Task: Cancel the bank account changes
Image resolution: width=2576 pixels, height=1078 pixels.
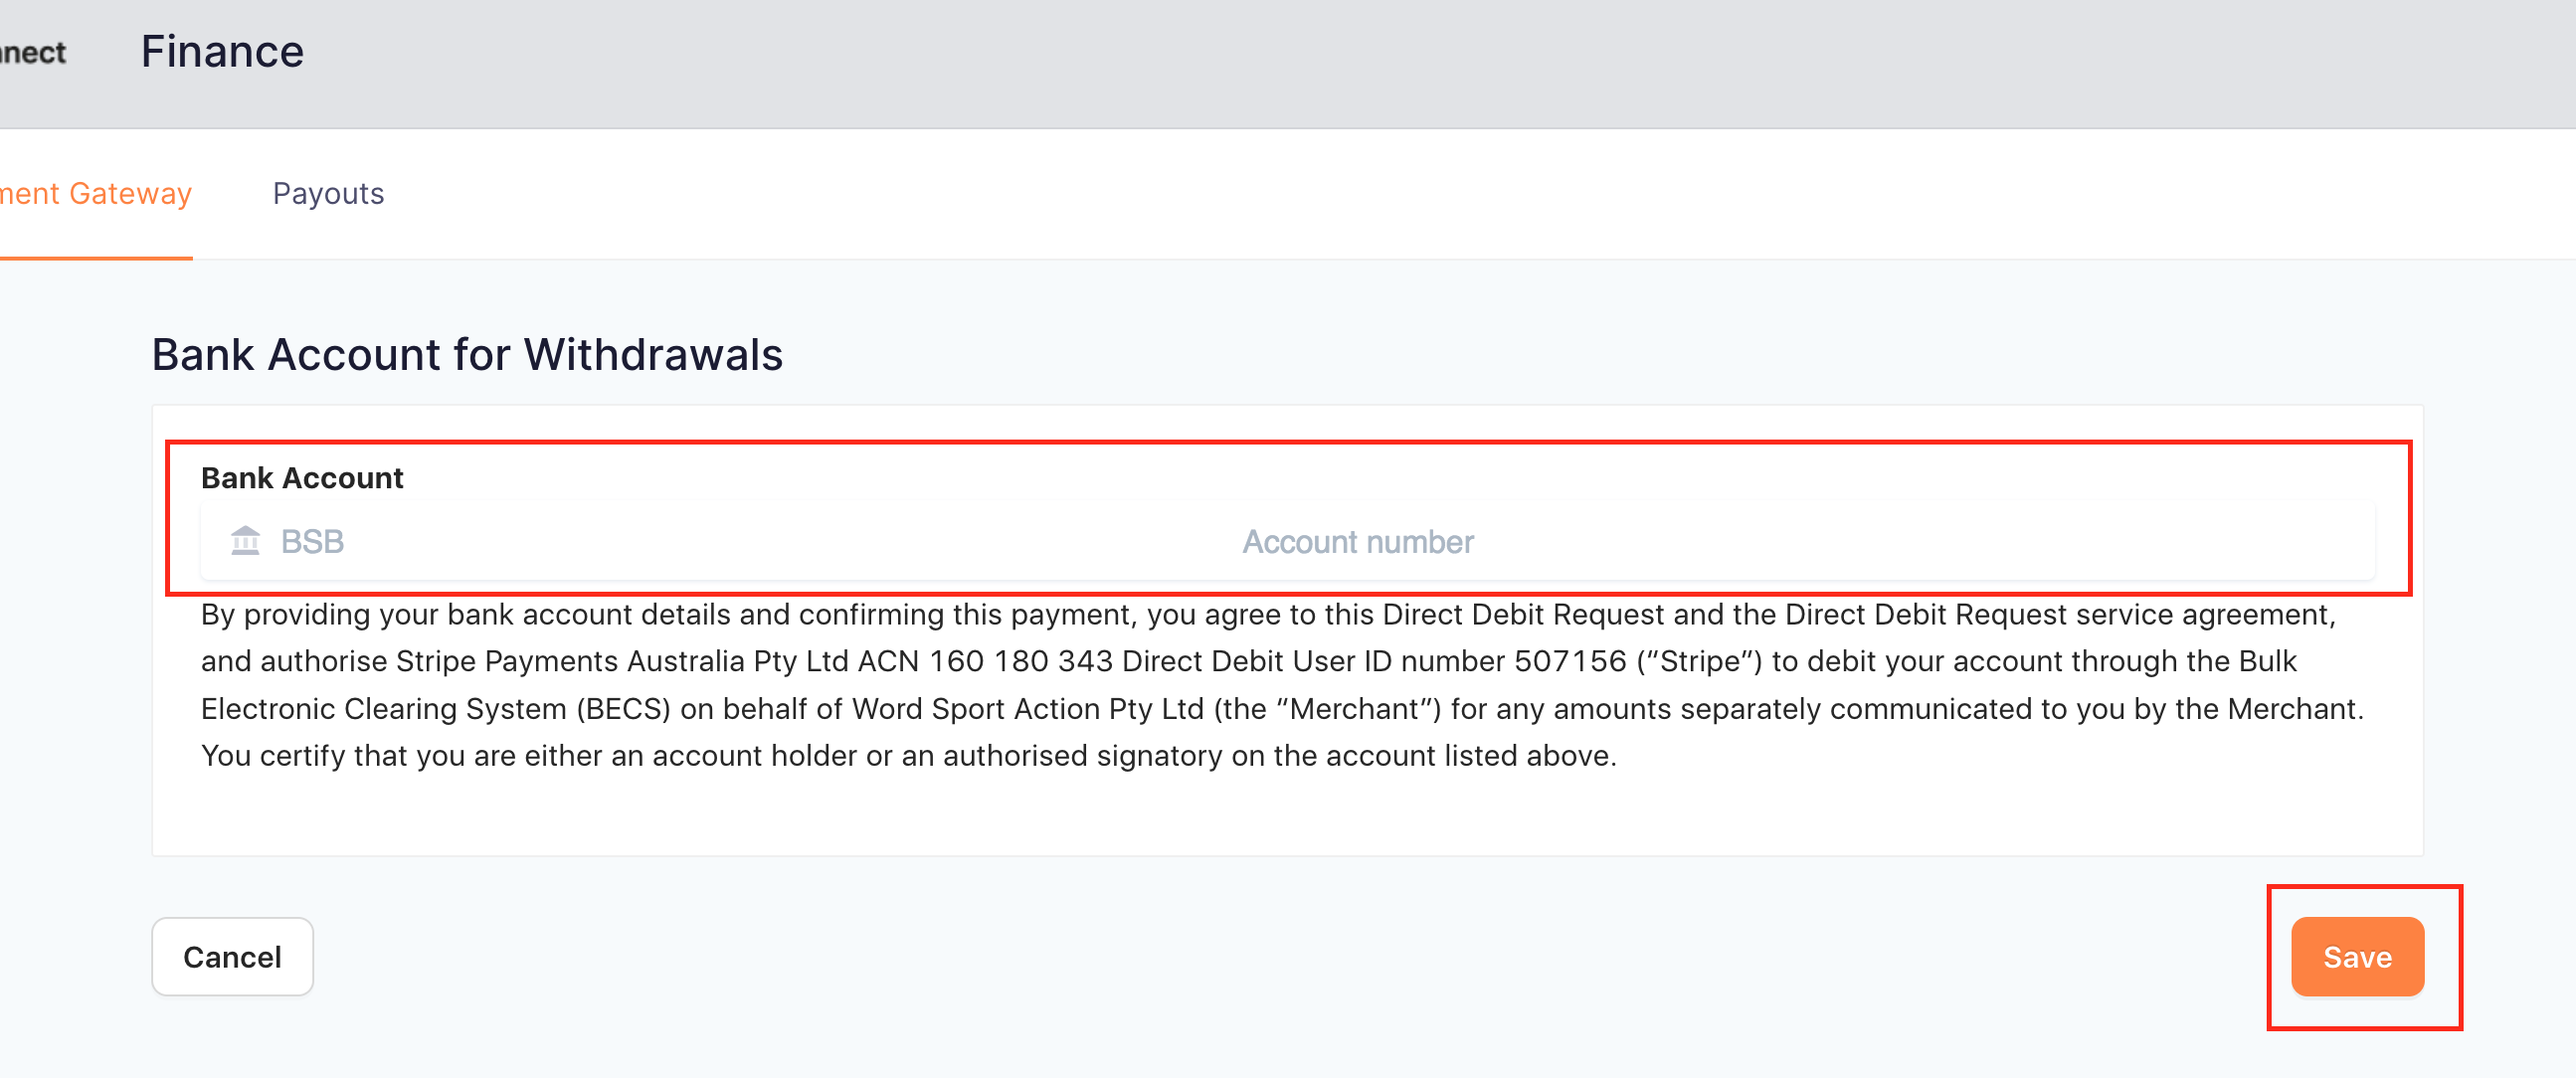Action: tap(232, 957)
